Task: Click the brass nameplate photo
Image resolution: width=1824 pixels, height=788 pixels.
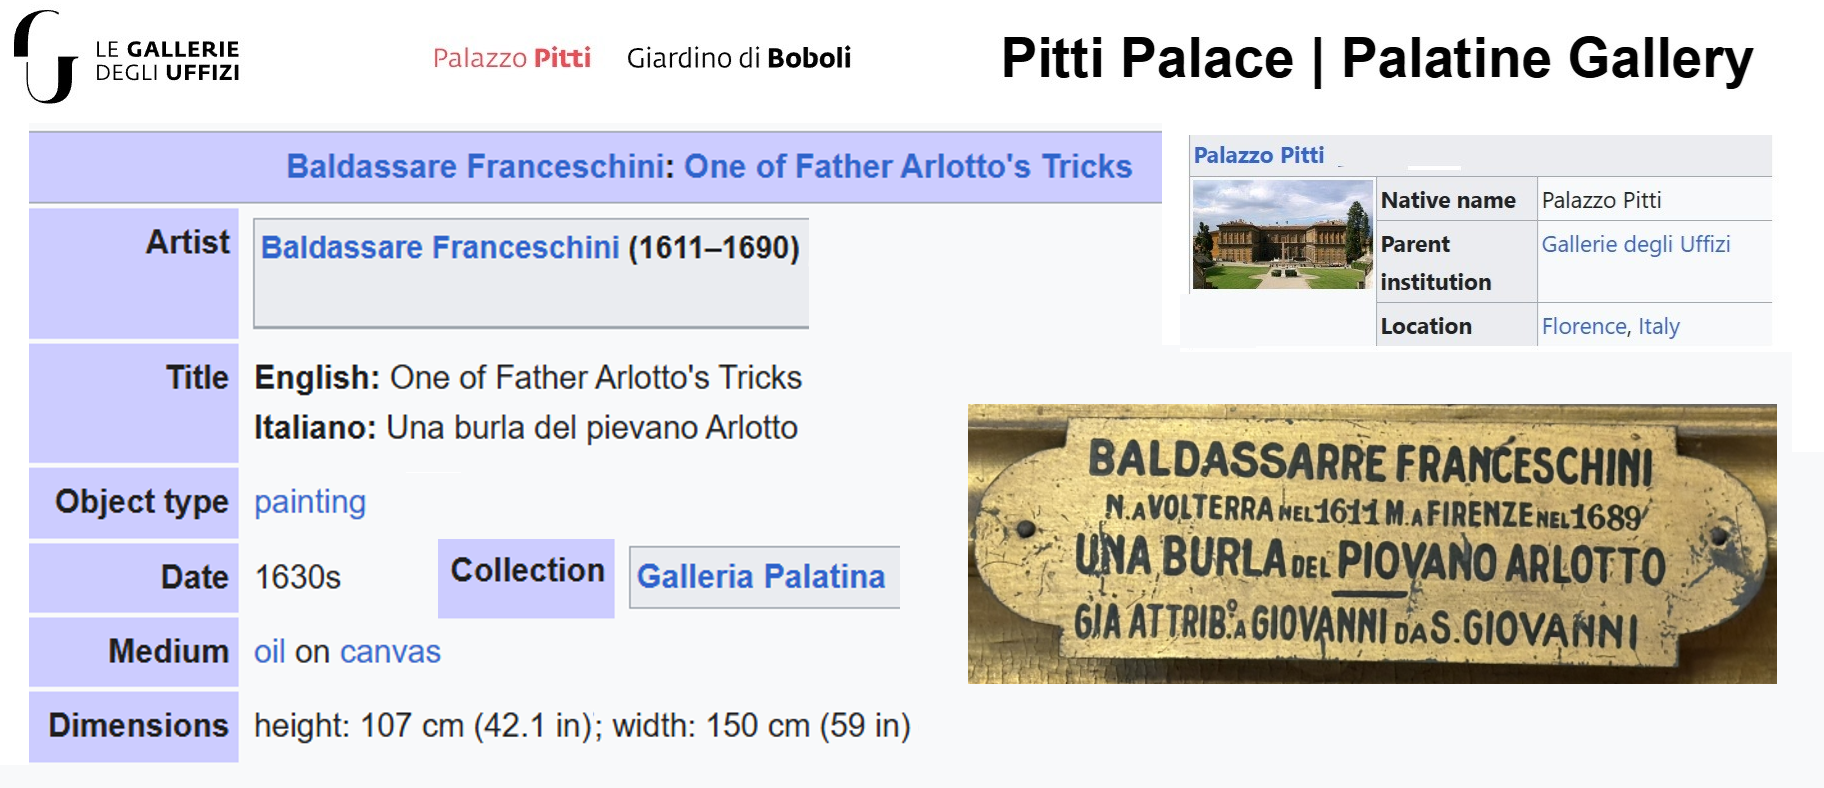Action: click(1371, 544)
